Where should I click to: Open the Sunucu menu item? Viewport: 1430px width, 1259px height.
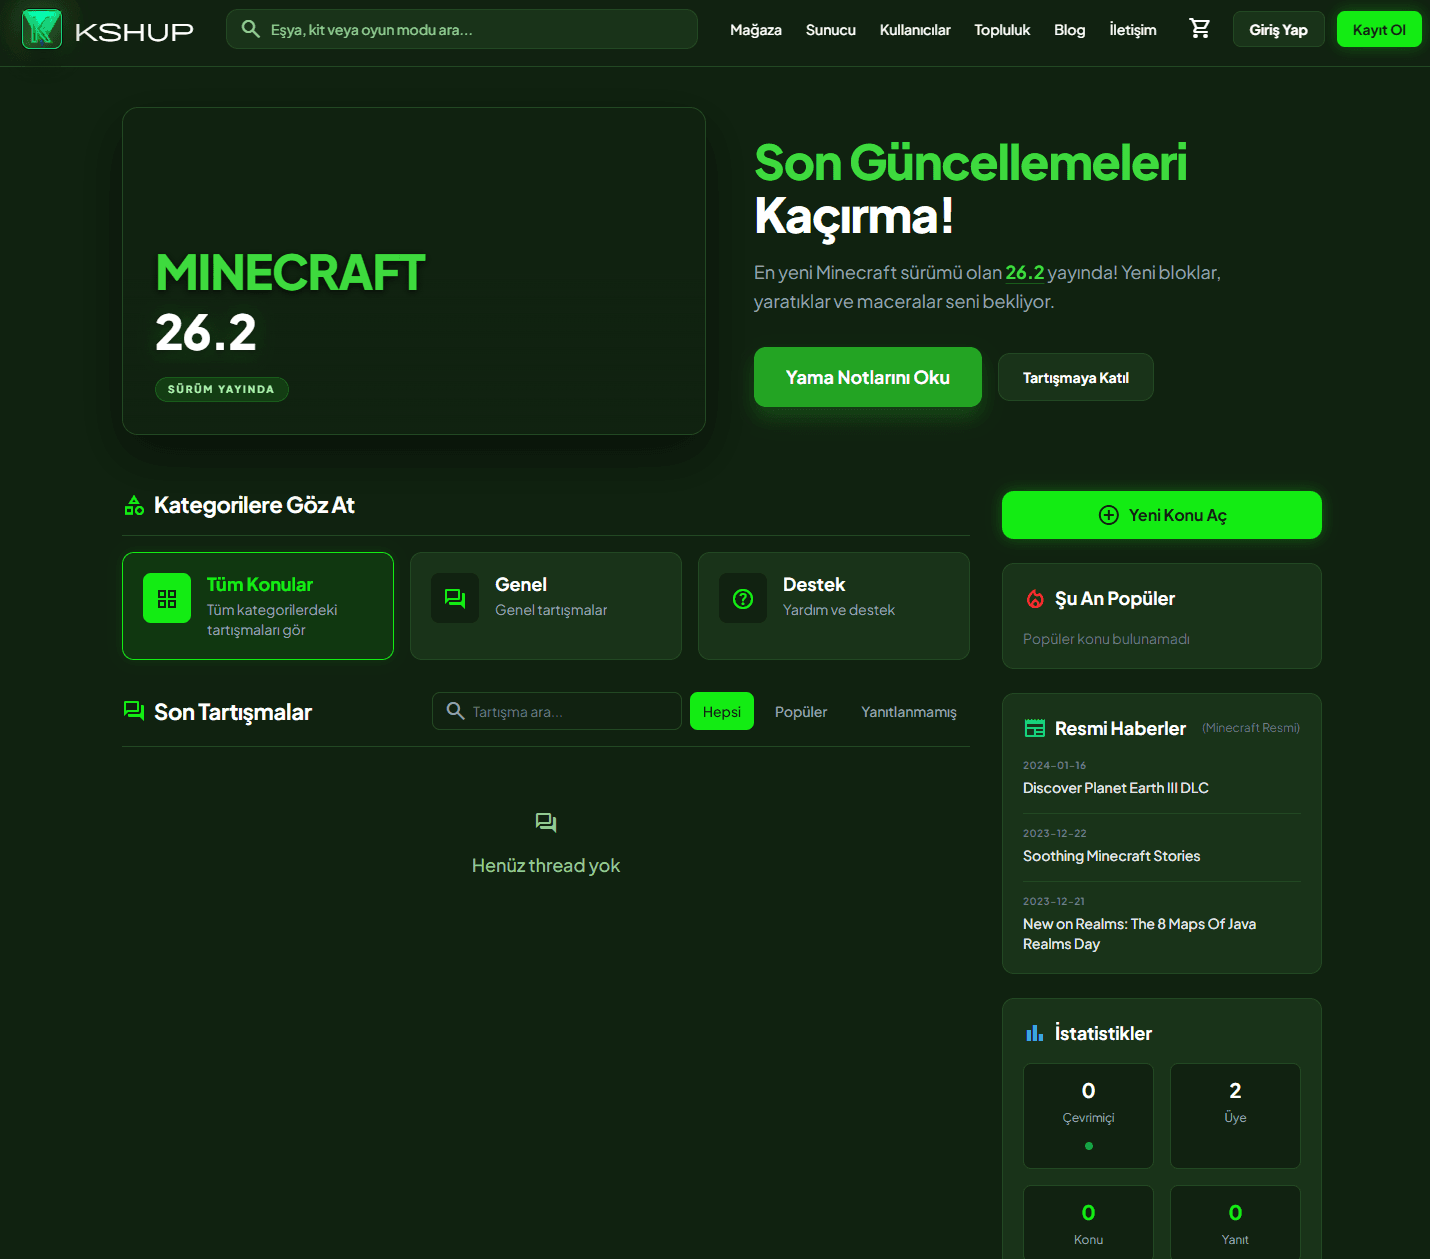(831, 30)
